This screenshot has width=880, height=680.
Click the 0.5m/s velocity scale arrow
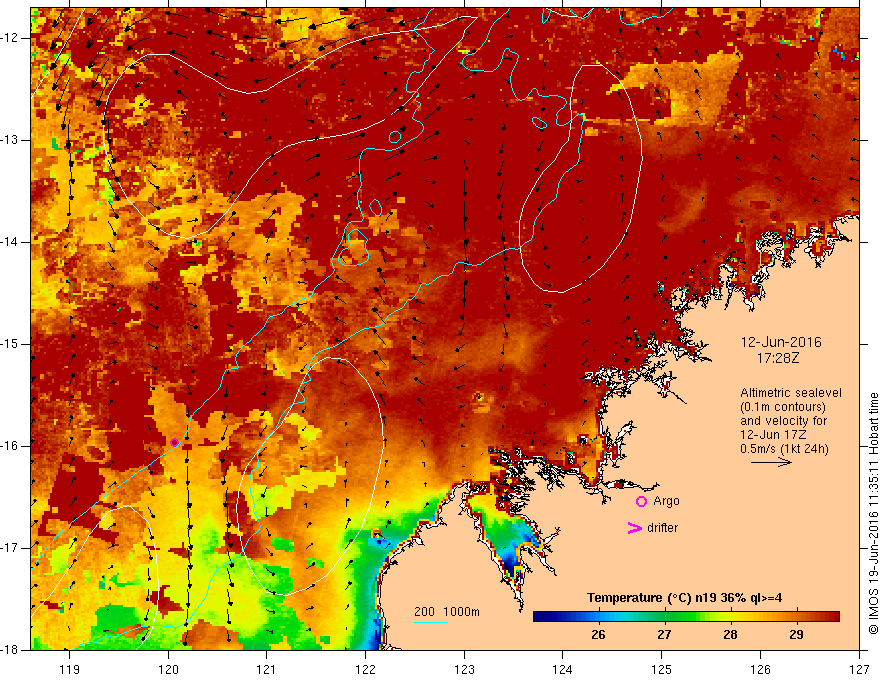771,462
